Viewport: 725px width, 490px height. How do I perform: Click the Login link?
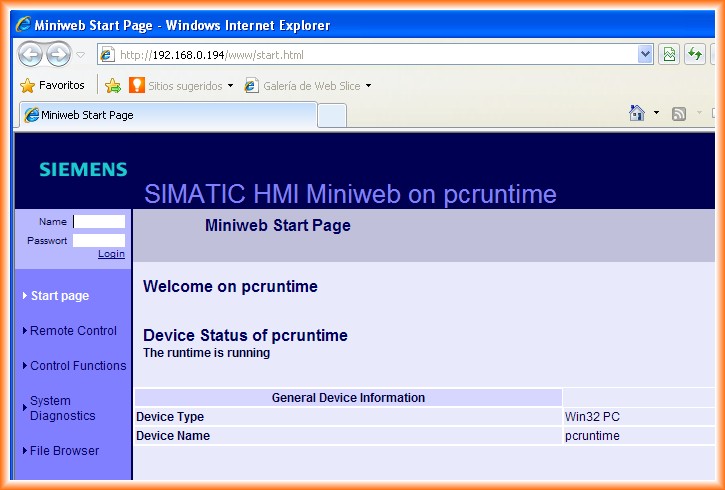click(111, 254)
